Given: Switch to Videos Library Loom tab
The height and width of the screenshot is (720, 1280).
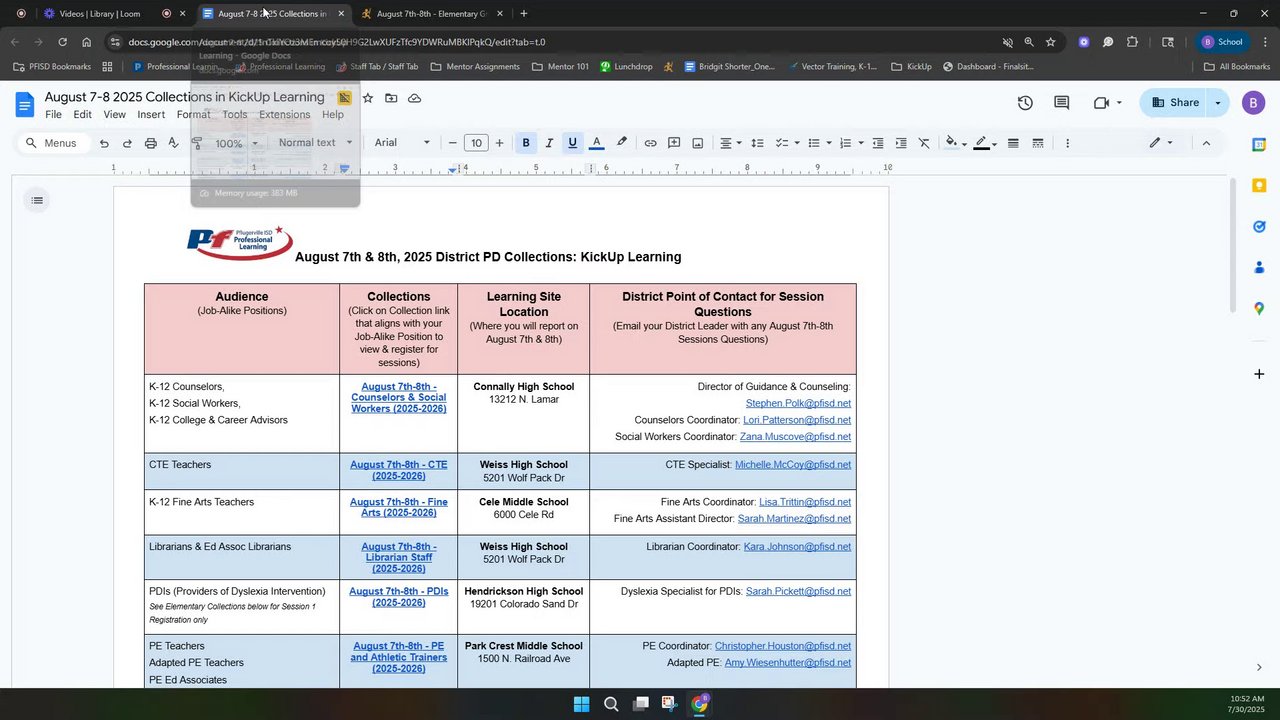Looking at the screenshot, I should (99, 14).
